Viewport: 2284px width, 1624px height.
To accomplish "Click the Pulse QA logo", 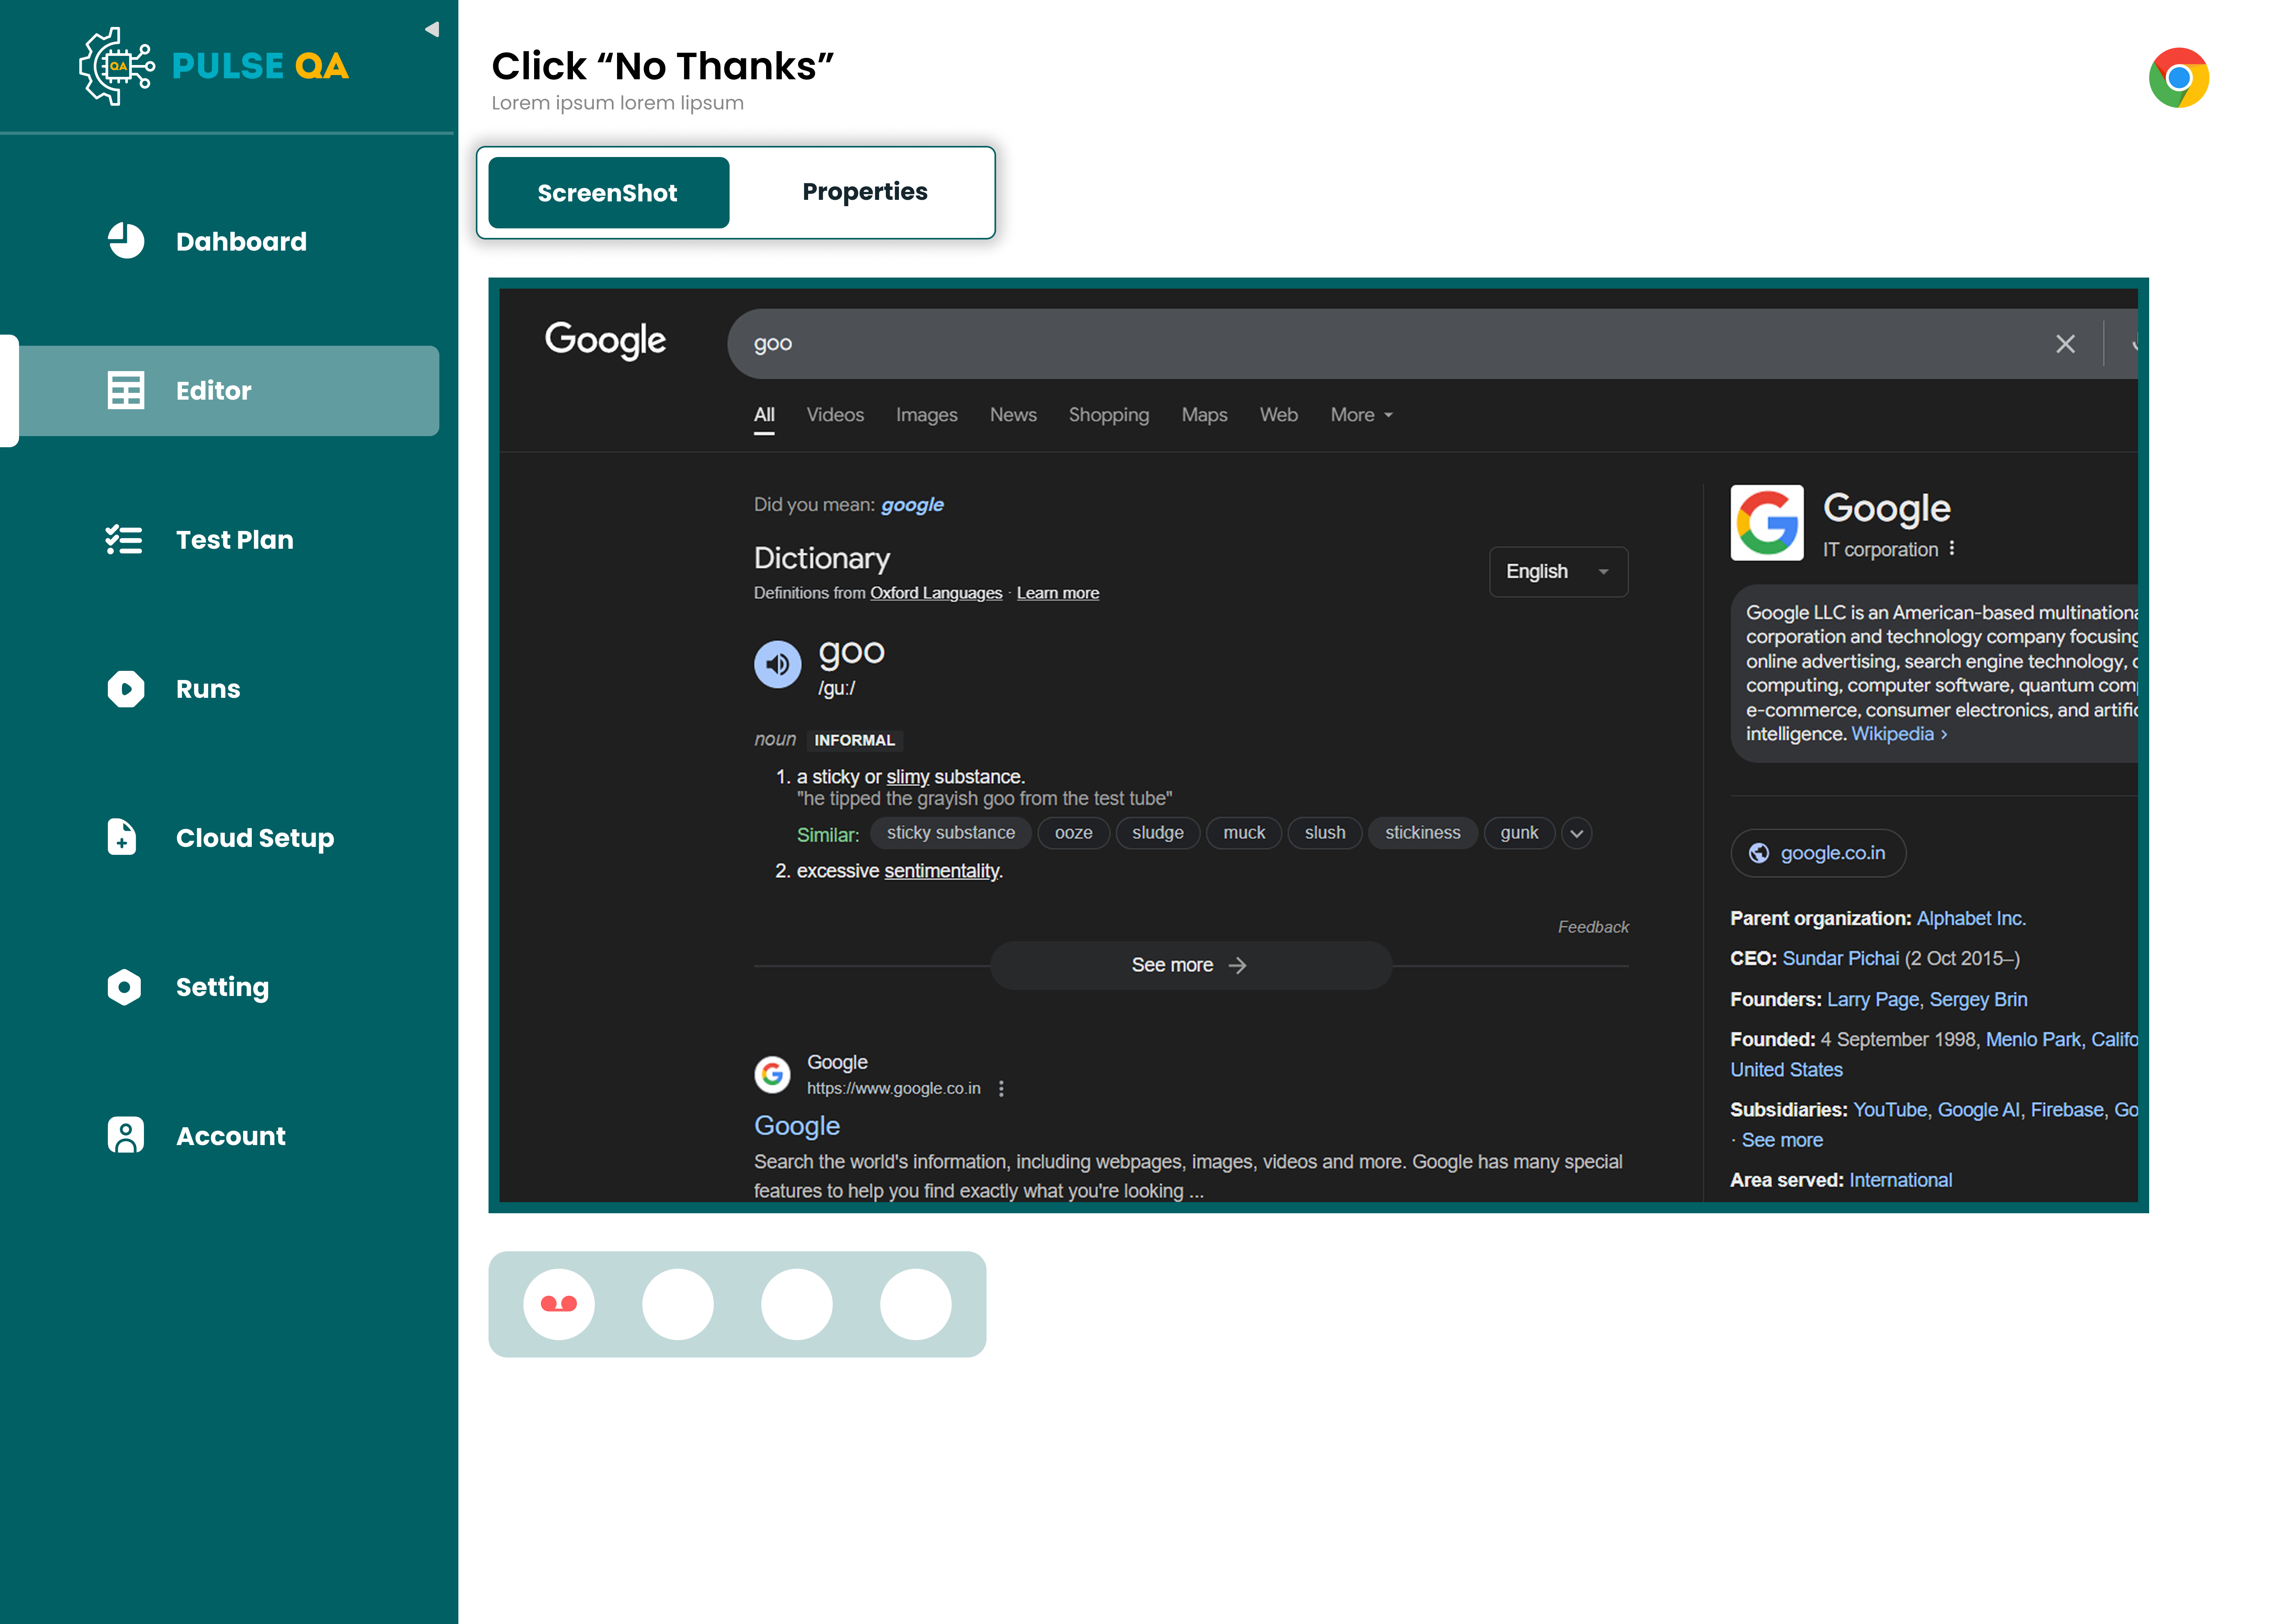I will (214, 66).
